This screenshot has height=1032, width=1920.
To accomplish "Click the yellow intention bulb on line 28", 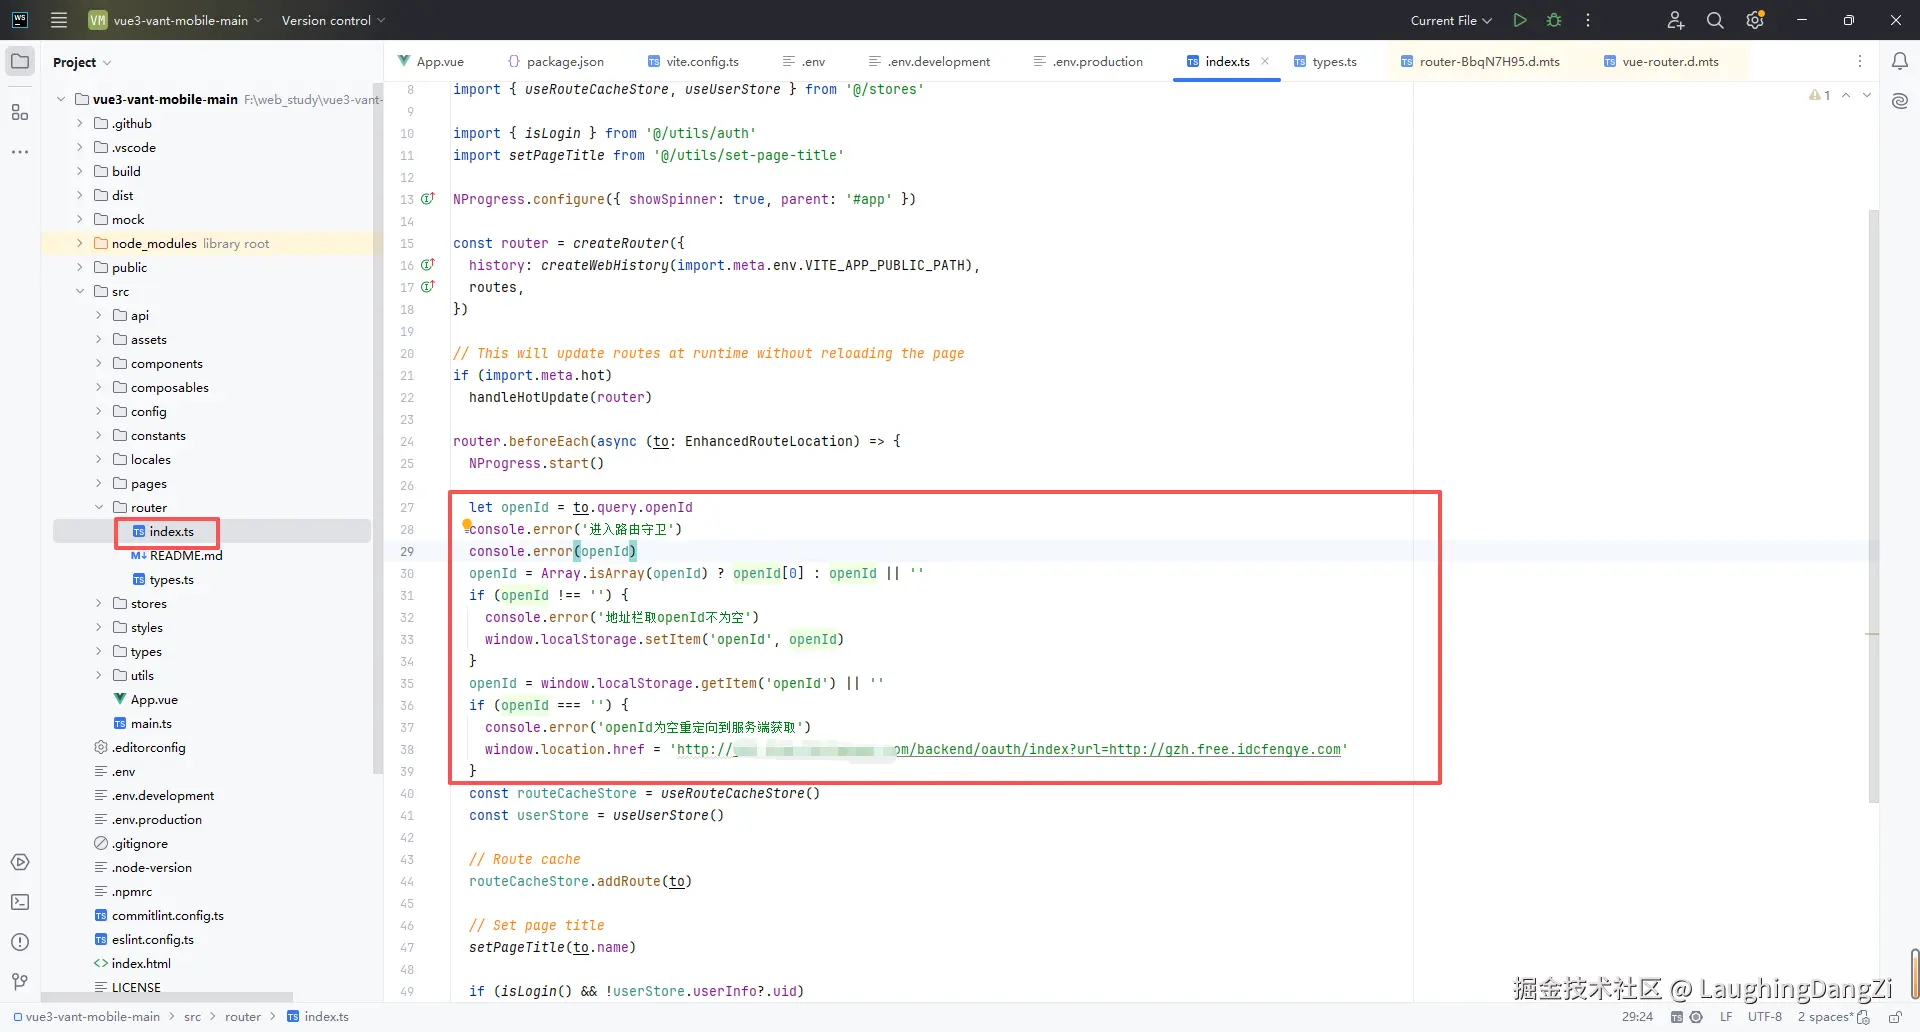I will pos(466,525).
